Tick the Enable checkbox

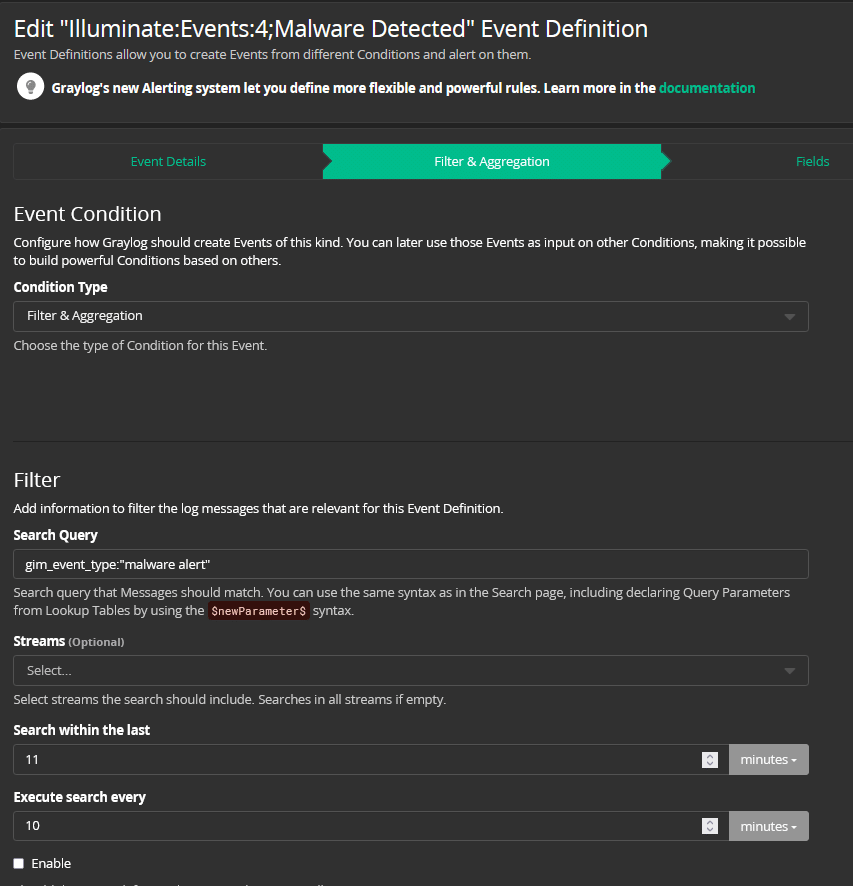(19, 863)
